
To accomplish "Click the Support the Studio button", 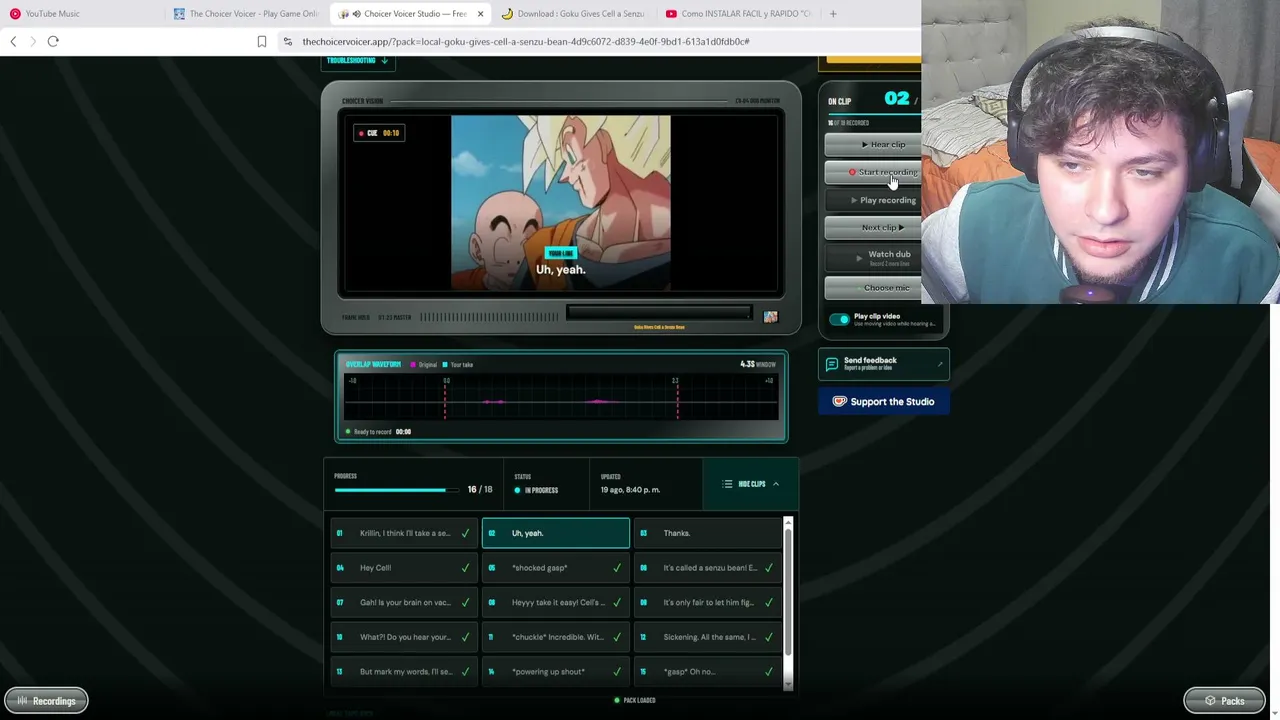I will (883, 402).
